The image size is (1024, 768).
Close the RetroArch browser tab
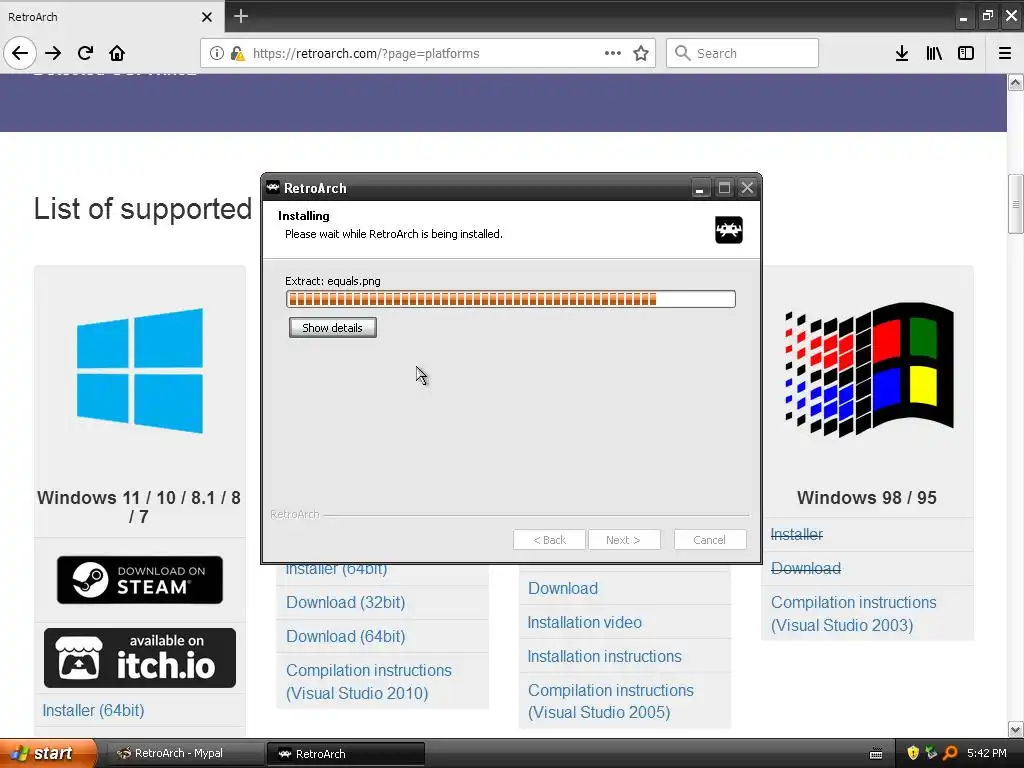tap(207, 17)
